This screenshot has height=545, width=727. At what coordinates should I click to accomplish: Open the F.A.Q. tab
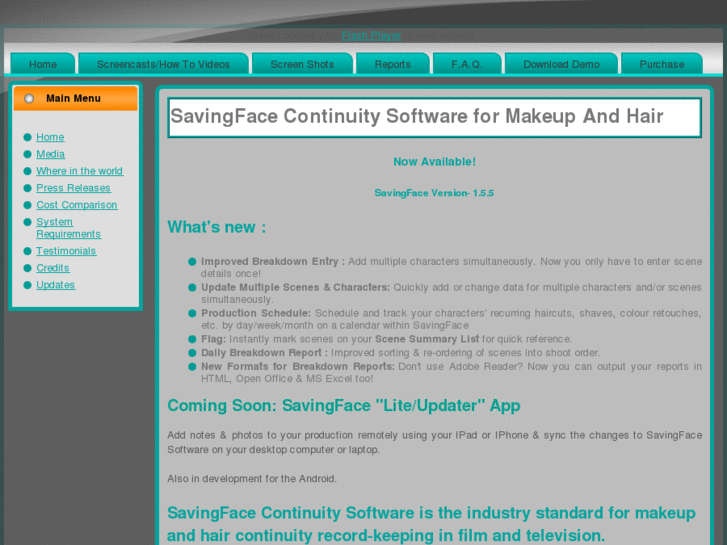[467, 64]
